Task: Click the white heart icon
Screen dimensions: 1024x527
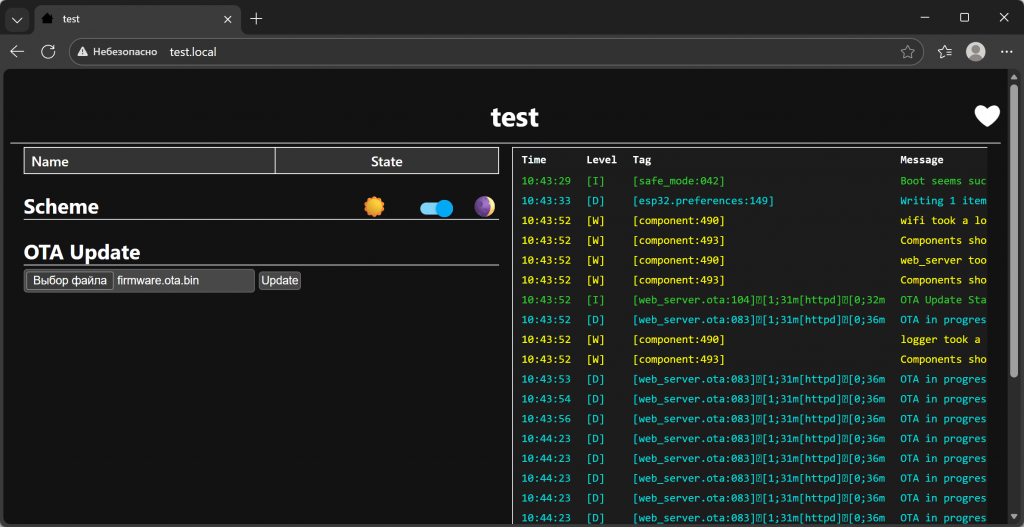Action: tap(987, 116)
